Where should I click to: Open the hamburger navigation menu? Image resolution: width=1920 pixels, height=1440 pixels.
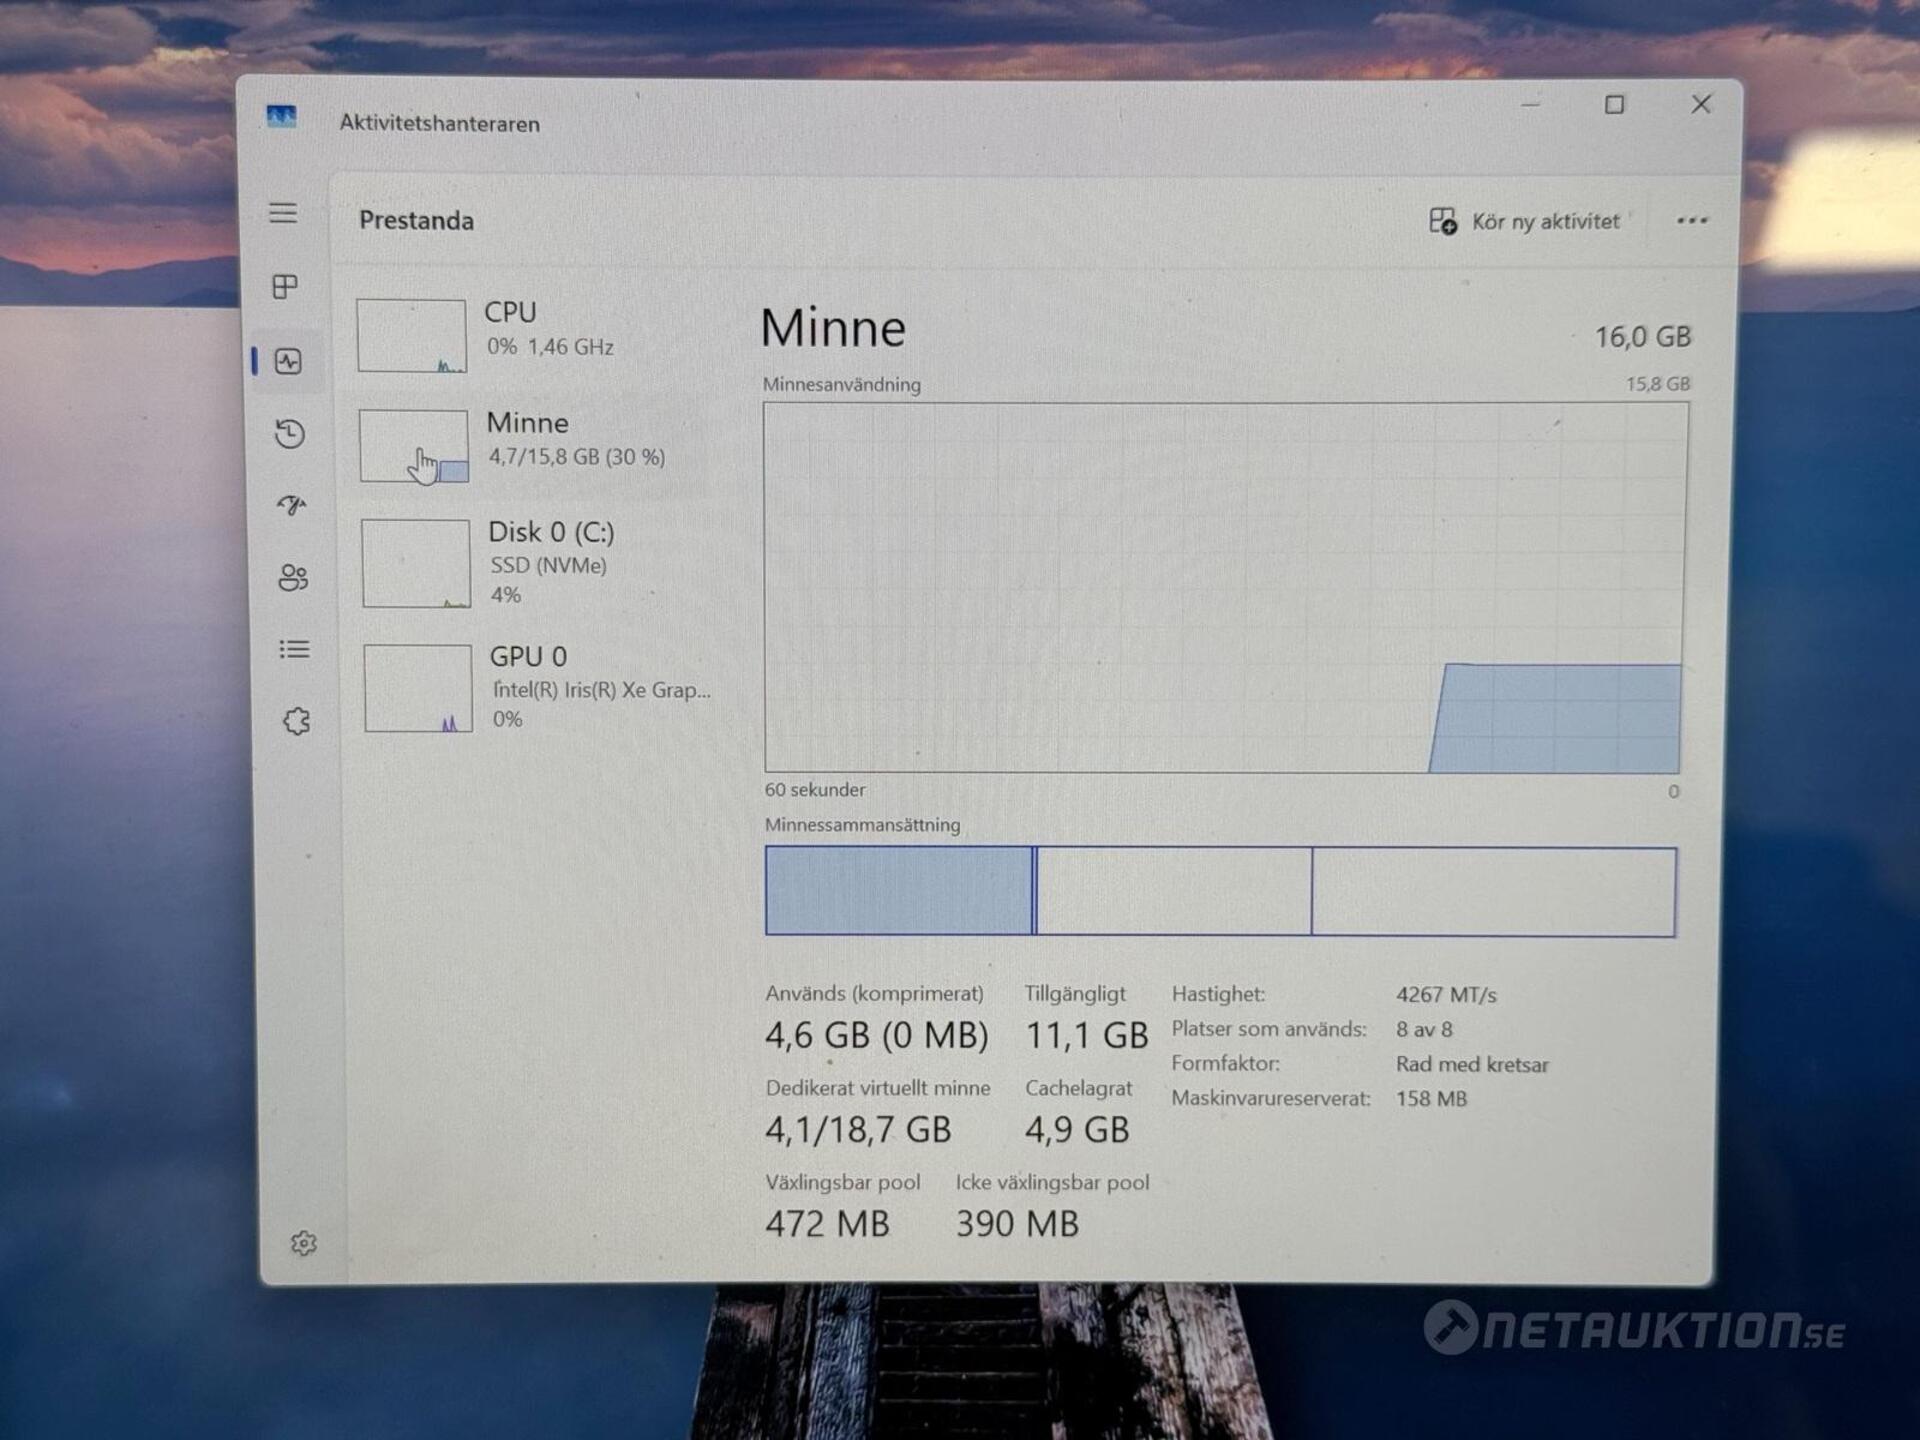tap(283, 213)
